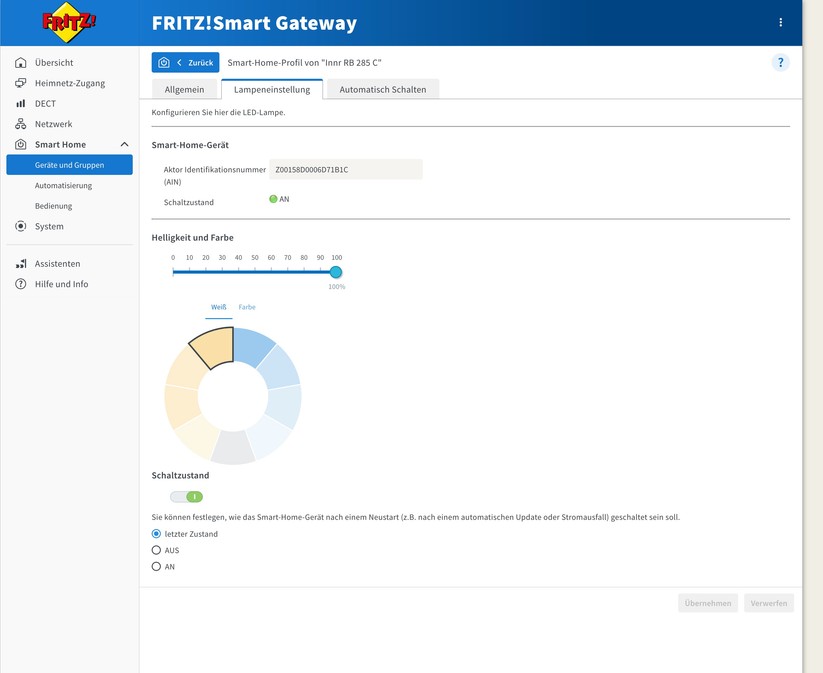Open System via its target icon
The width and height of the screenshot is (823, 673).
click(20, 225)
